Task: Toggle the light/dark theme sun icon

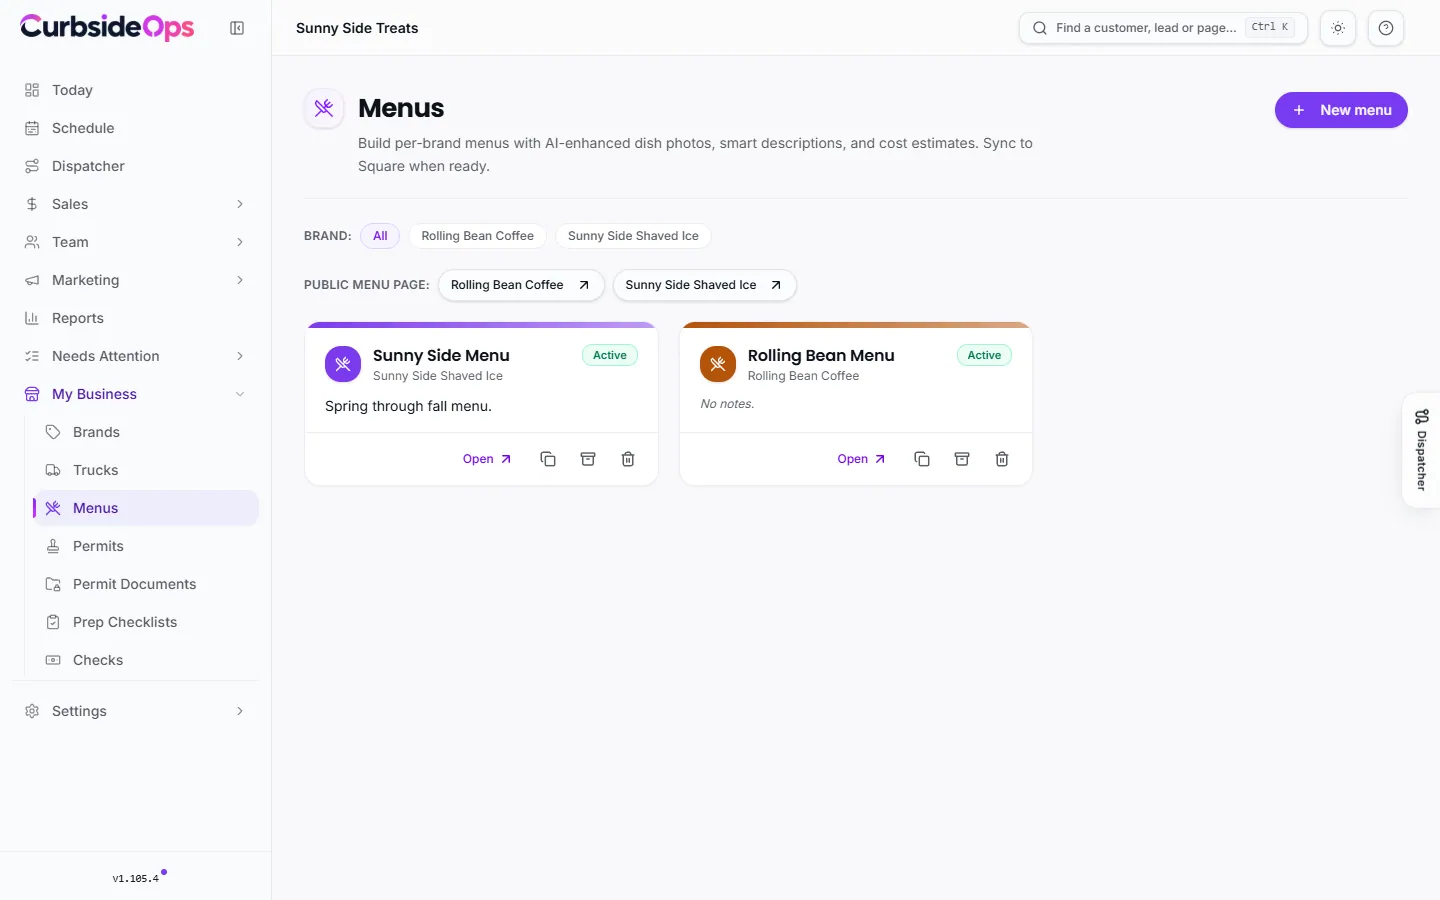Action: point(1338,28)
